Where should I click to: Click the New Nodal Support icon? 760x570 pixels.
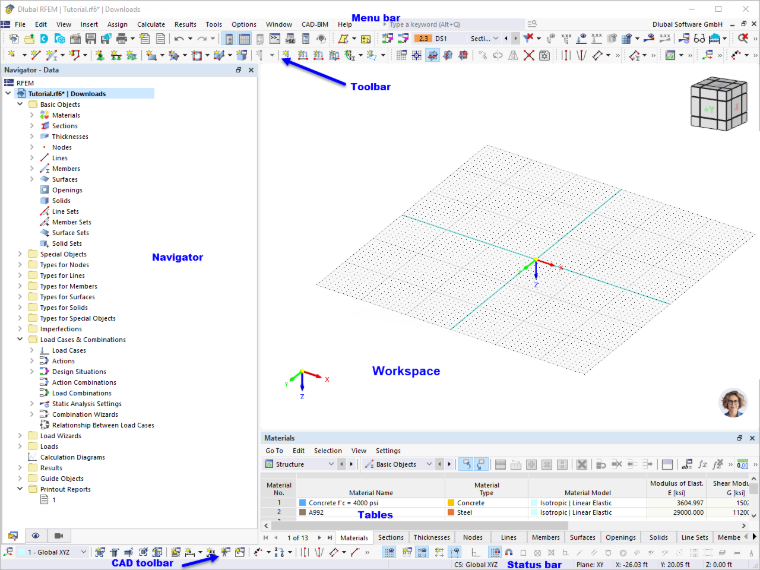pos(100,56)
